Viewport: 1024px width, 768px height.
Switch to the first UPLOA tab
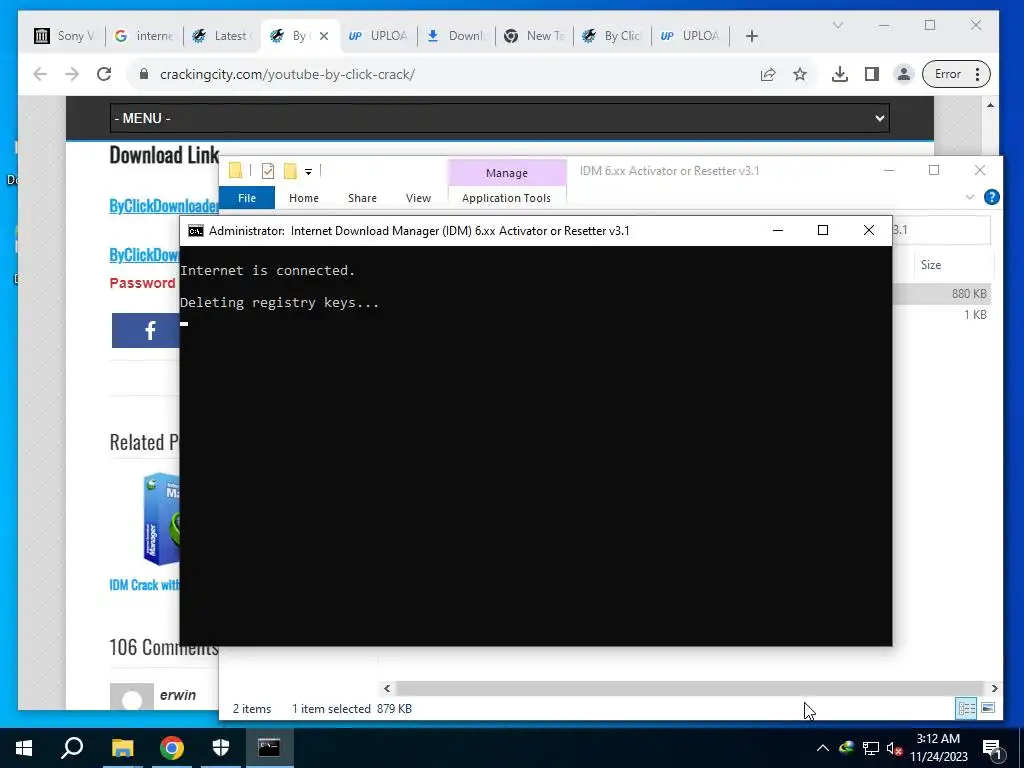pos(378,36)
